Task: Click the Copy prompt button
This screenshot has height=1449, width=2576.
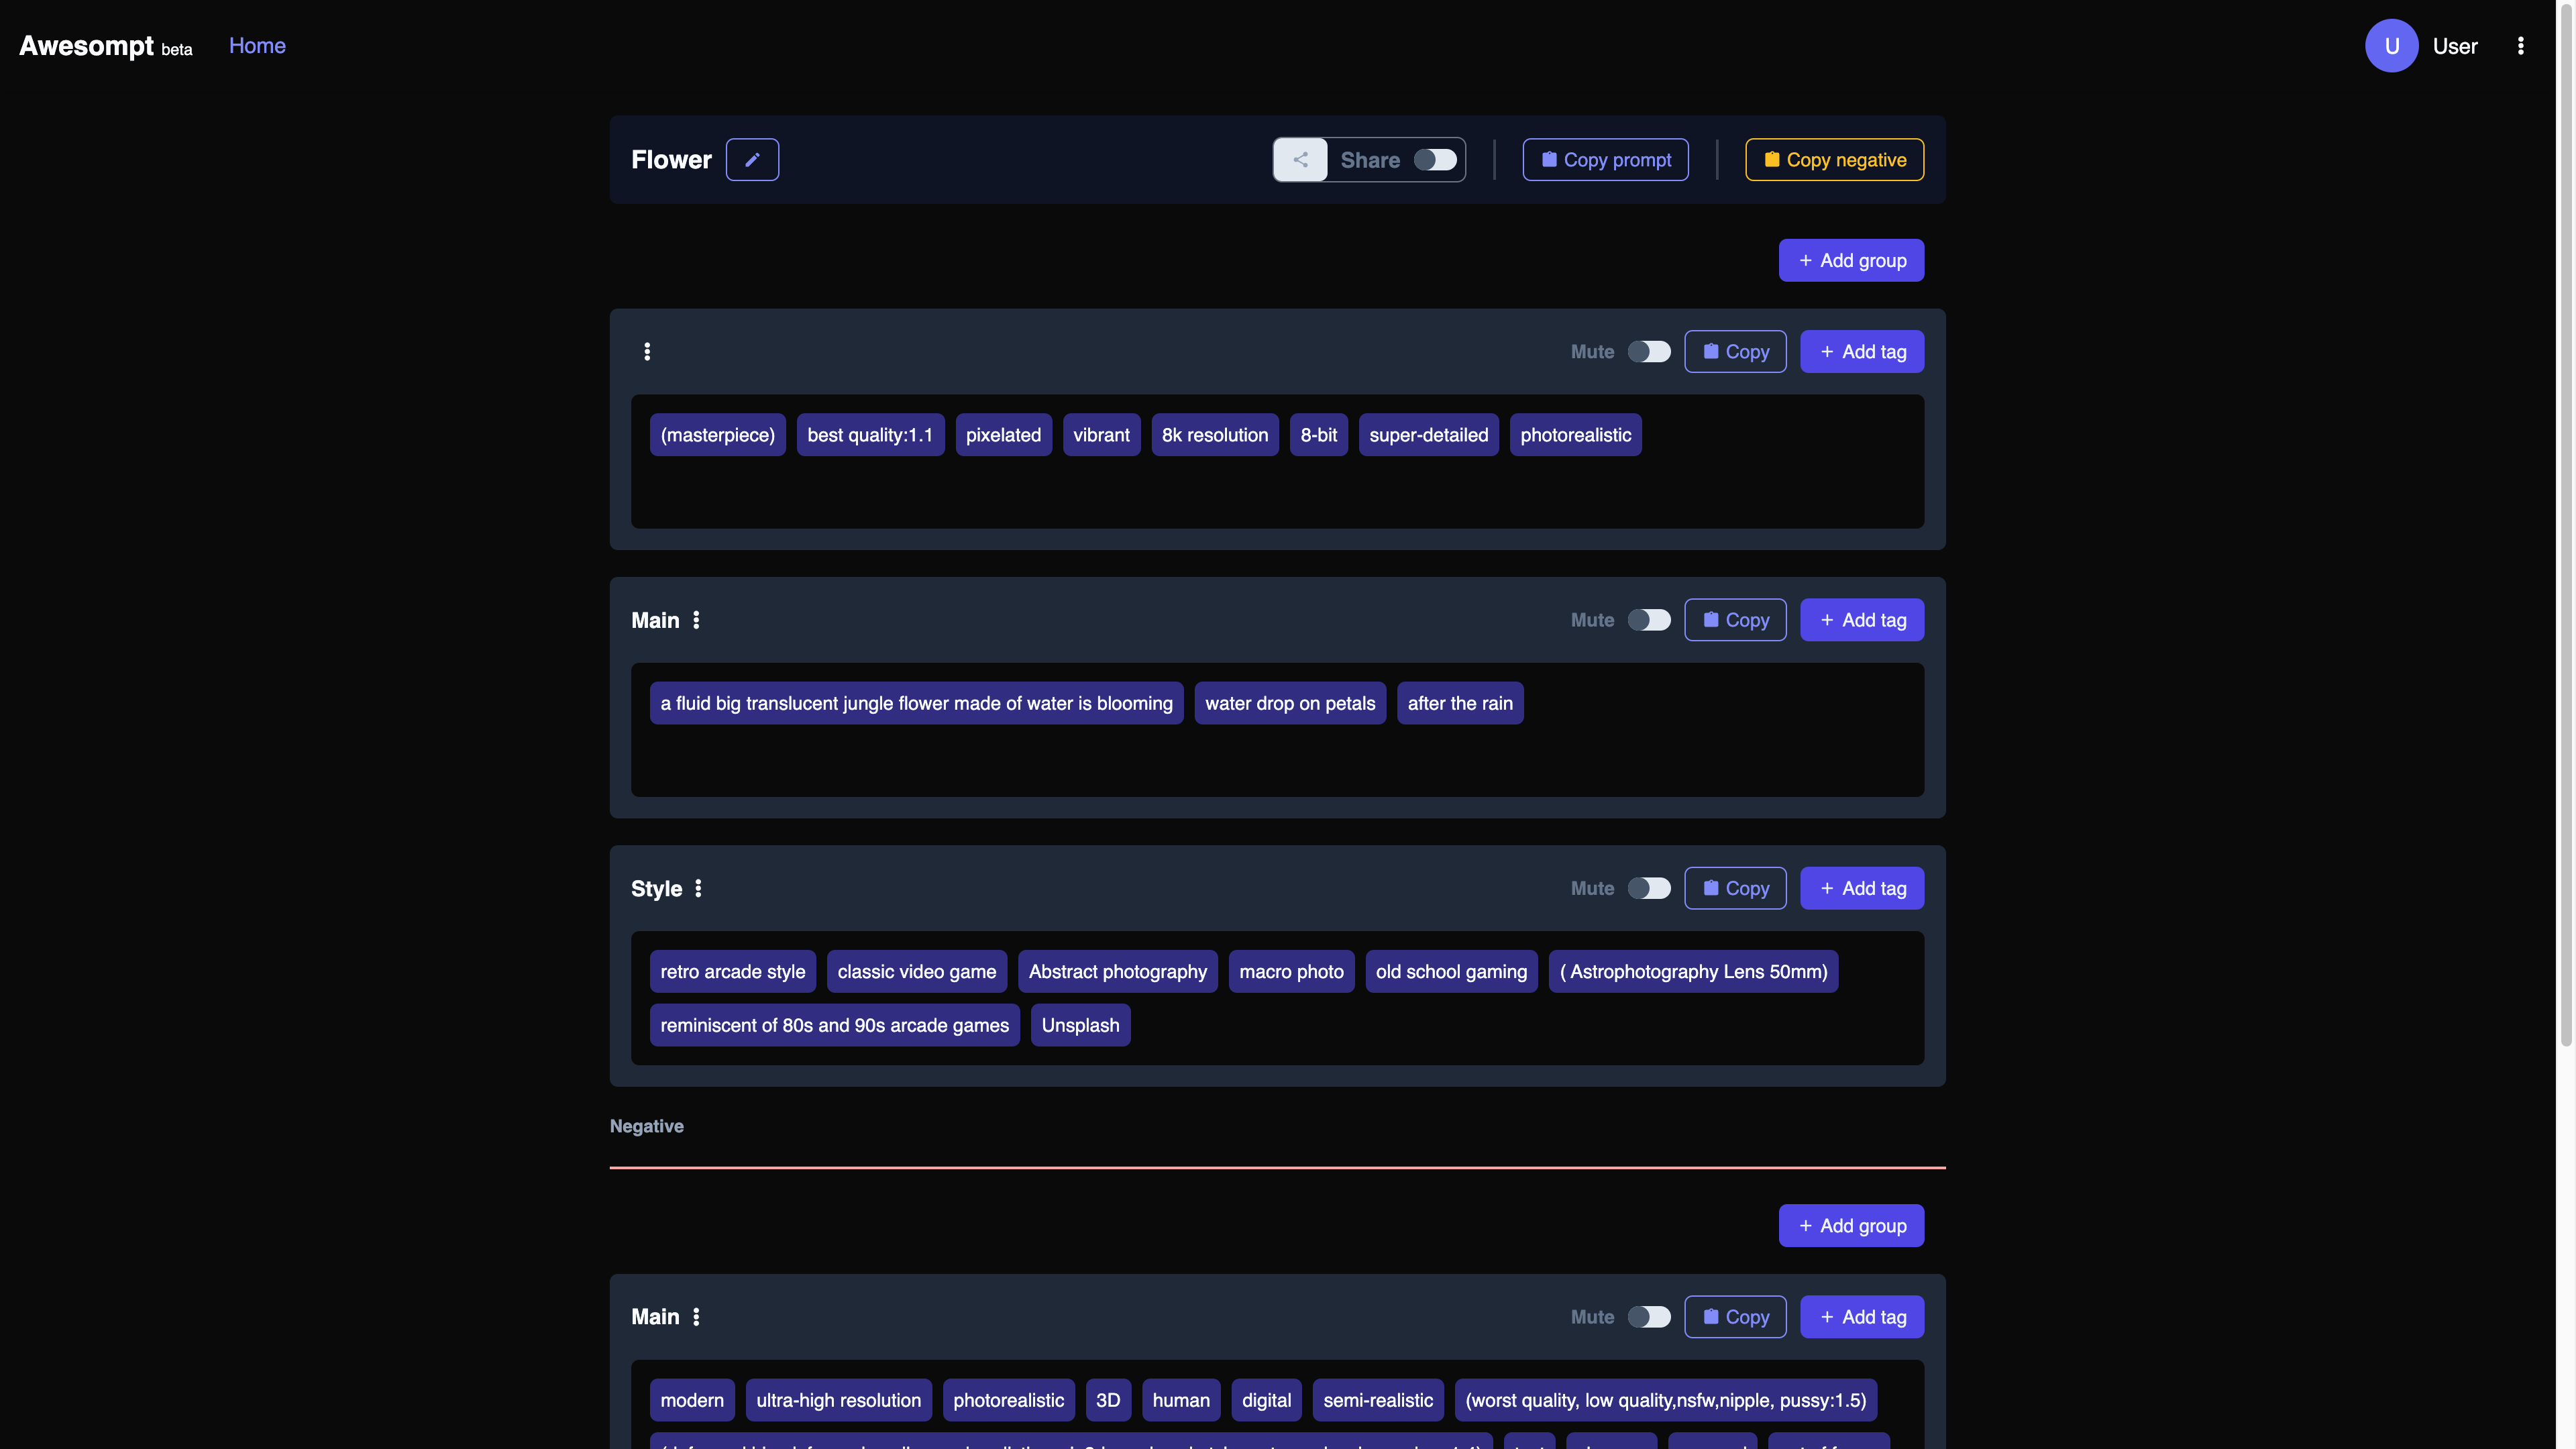Action: (x=1605, y=160)
